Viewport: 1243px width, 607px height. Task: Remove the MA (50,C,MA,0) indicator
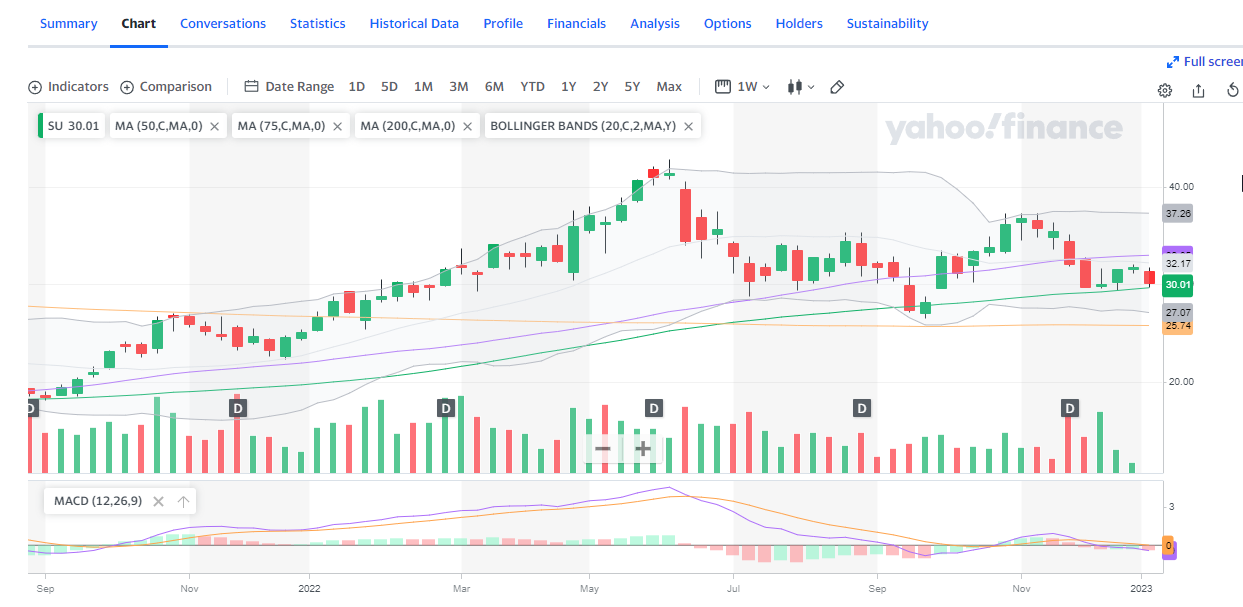(x=214, y=127)
